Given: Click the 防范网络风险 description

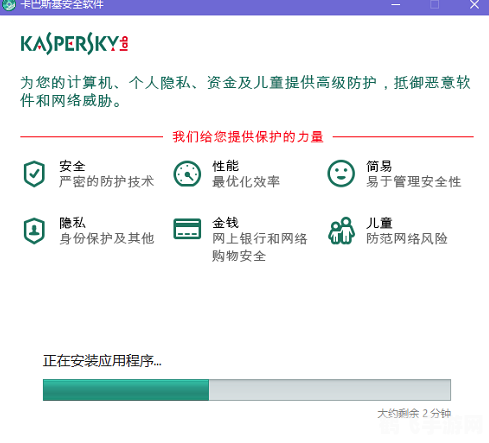Looking at the screenshot, I should (406, 239).
